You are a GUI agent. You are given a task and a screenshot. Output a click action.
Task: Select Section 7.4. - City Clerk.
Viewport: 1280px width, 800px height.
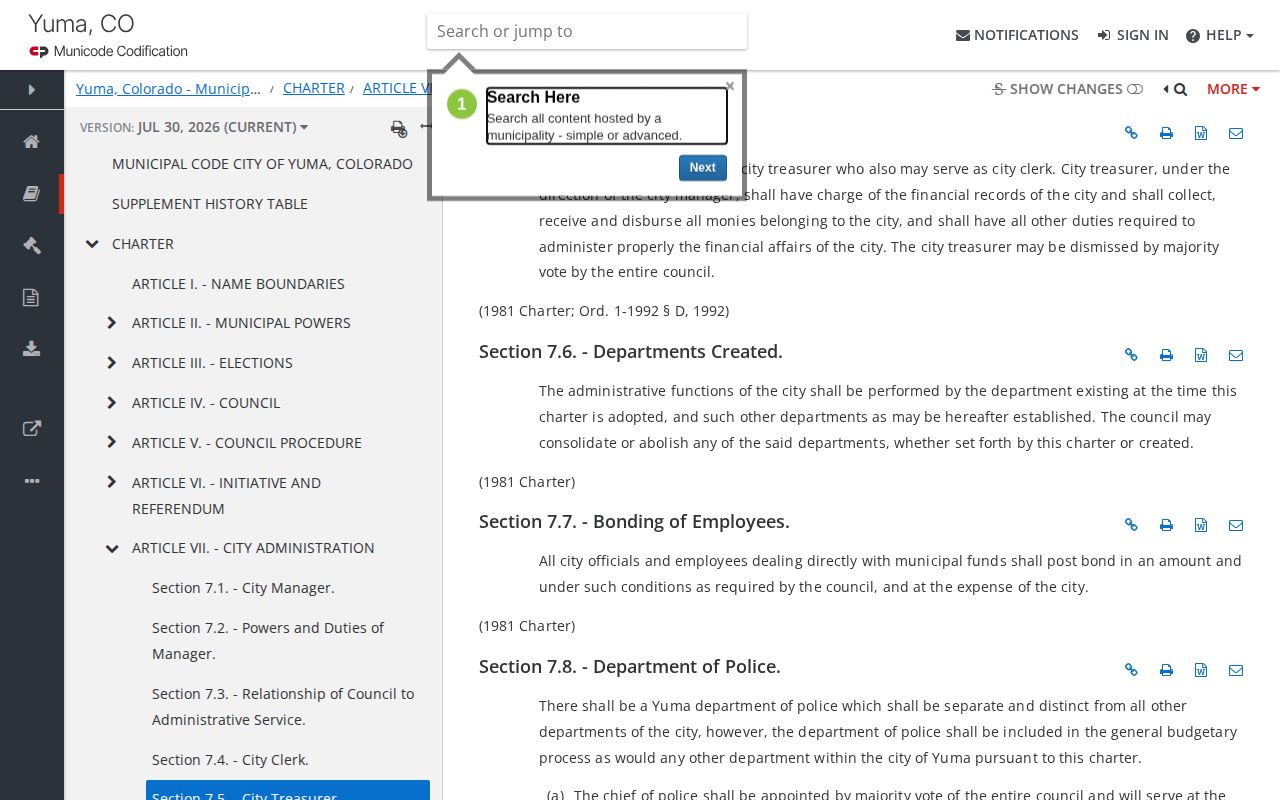(230, 760)
